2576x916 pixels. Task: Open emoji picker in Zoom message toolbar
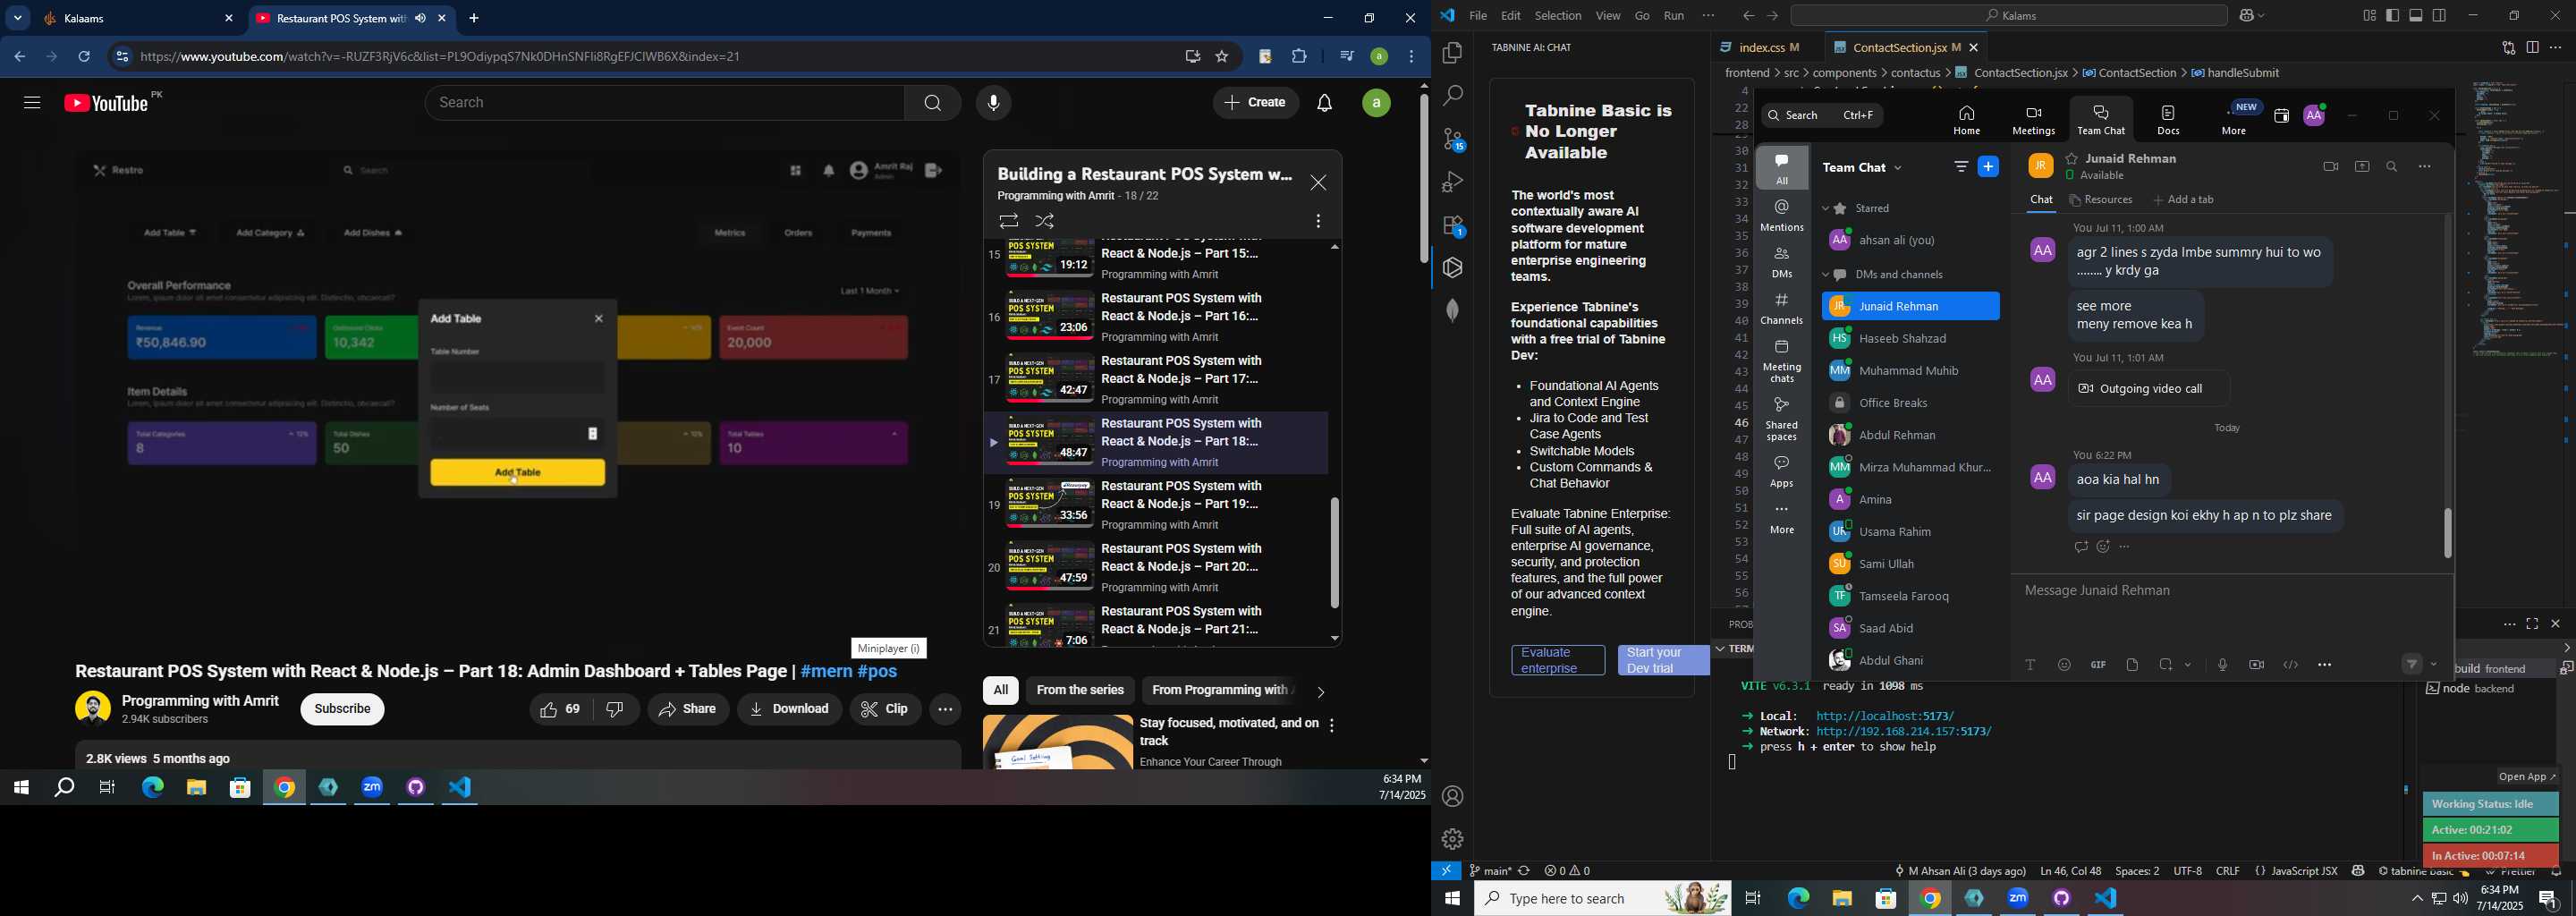(2065, 665)
